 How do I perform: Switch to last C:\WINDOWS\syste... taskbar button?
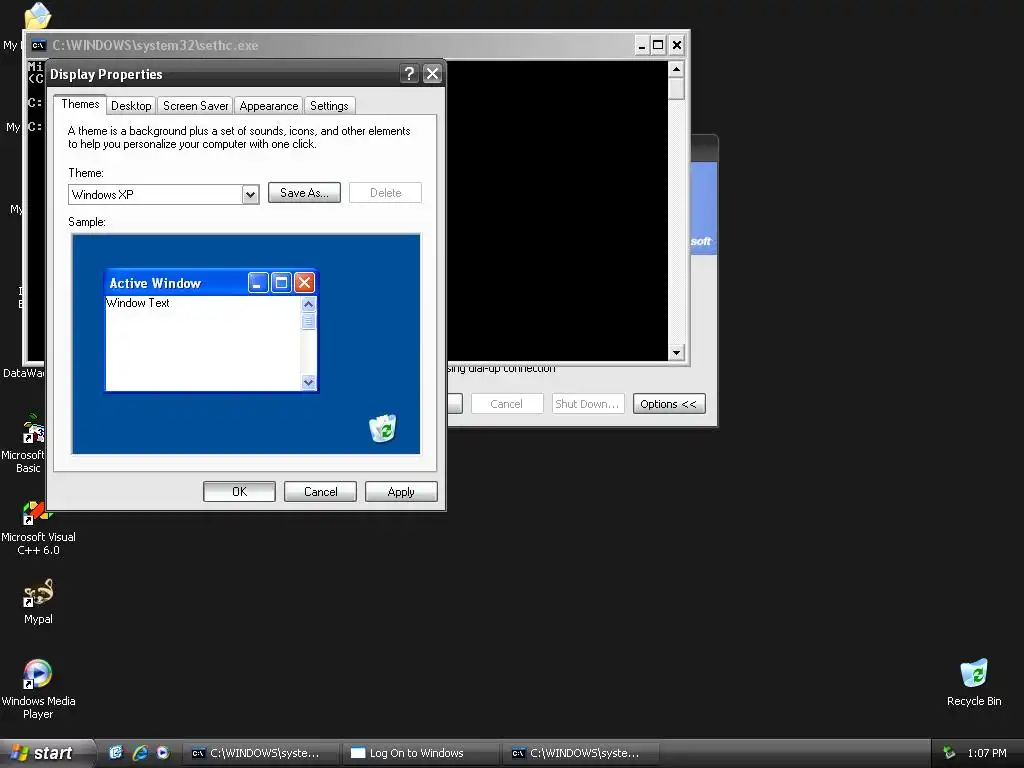point(581,753)
